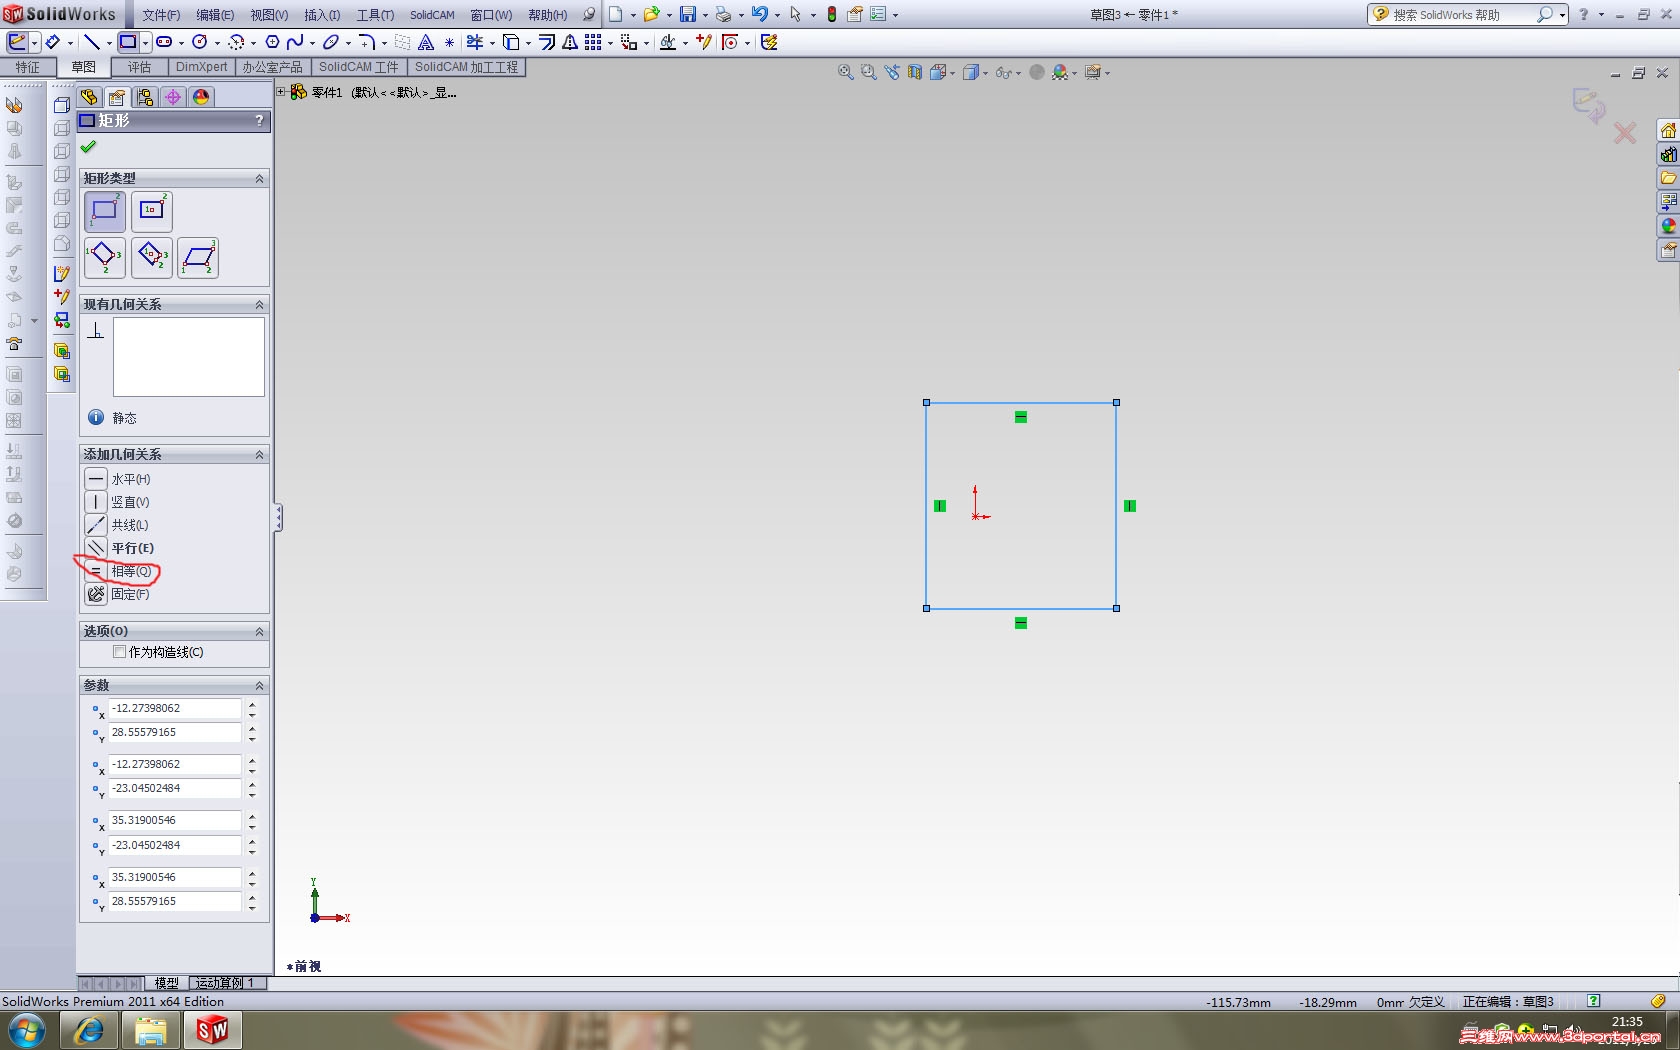Screen dimensions: 1680x1050
Task: Select the Line sketch tool
Action: 91,42
